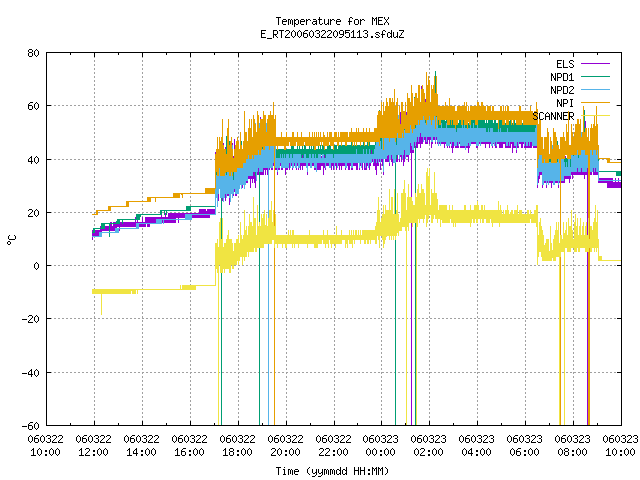Click the y-axis label 40
The height and width of the screenshot is (480, 640).
pyautogui.click(x=34, y=160)
